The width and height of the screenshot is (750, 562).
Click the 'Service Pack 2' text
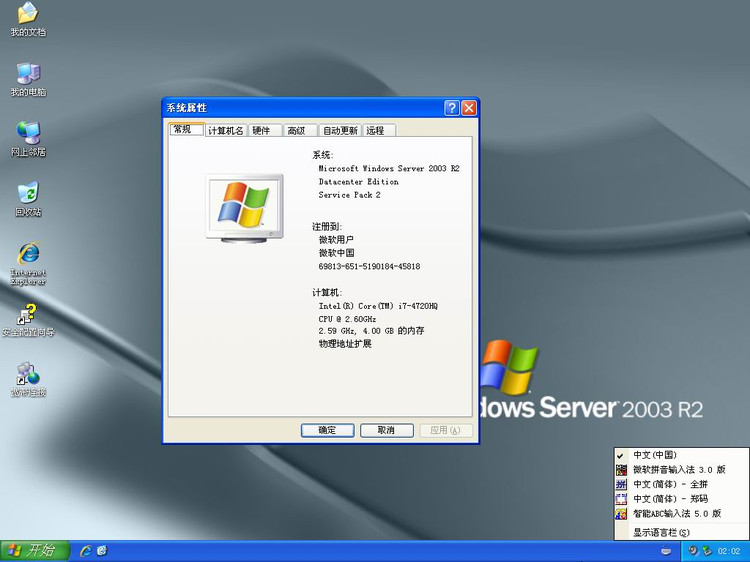point(349,195)
